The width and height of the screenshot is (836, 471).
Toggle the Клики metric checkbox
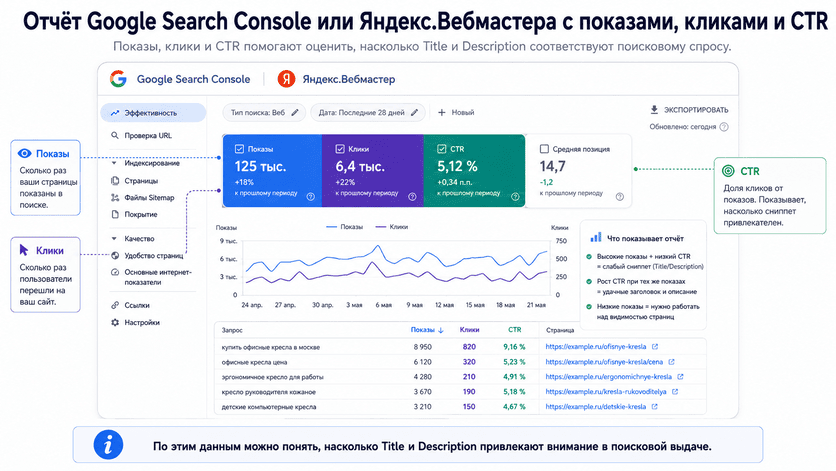[x=340, y=149]
